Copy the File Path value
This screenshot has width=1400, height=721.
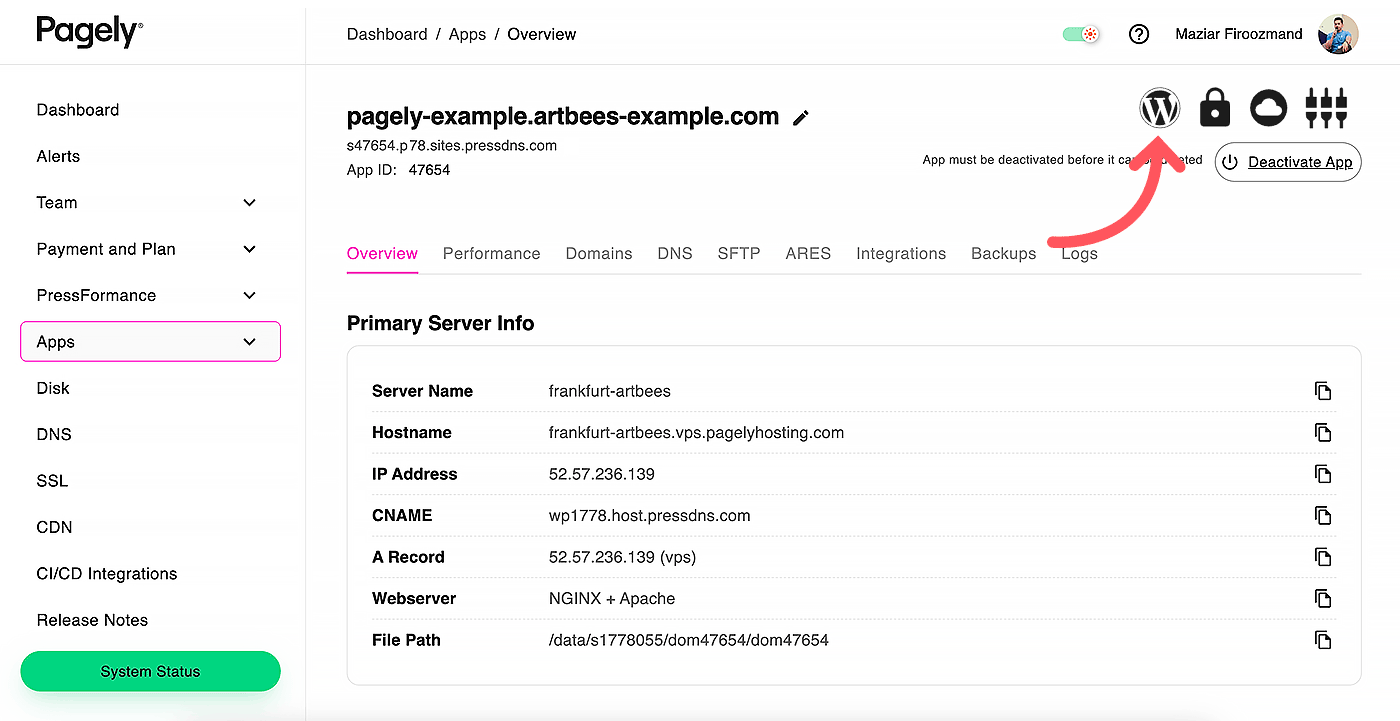[x=1323, y=640]
